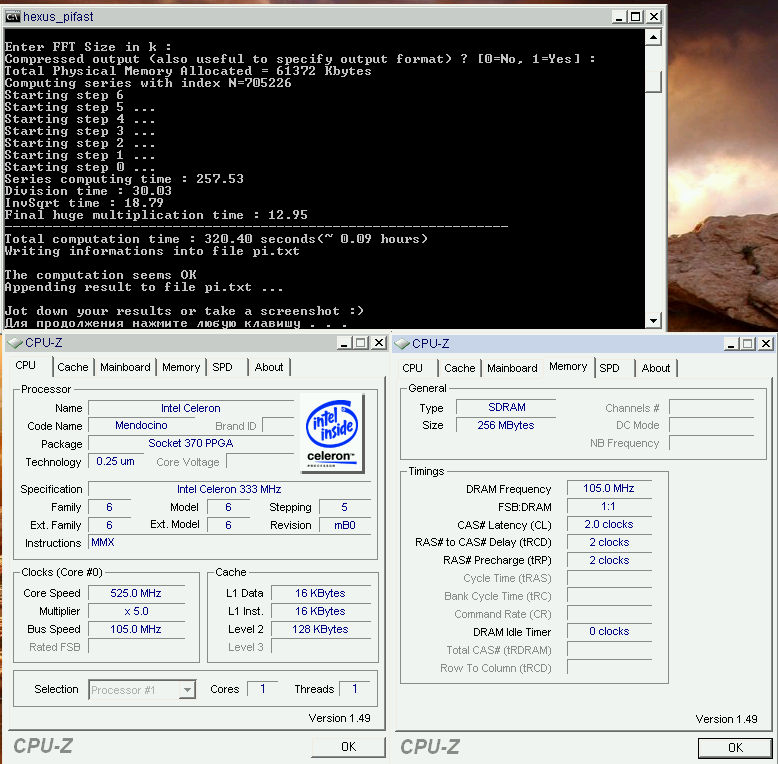Open the Cache tab in left CPU-Z window
The height and width of the screenshot is (764, 778).
point(73,367)
